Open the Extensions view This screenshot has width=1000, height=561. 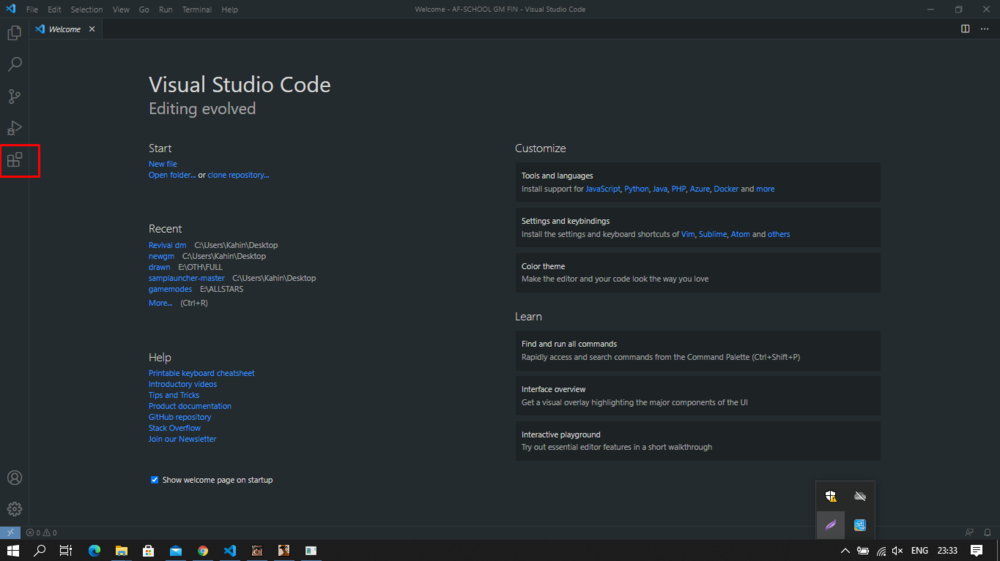point(14,160)
